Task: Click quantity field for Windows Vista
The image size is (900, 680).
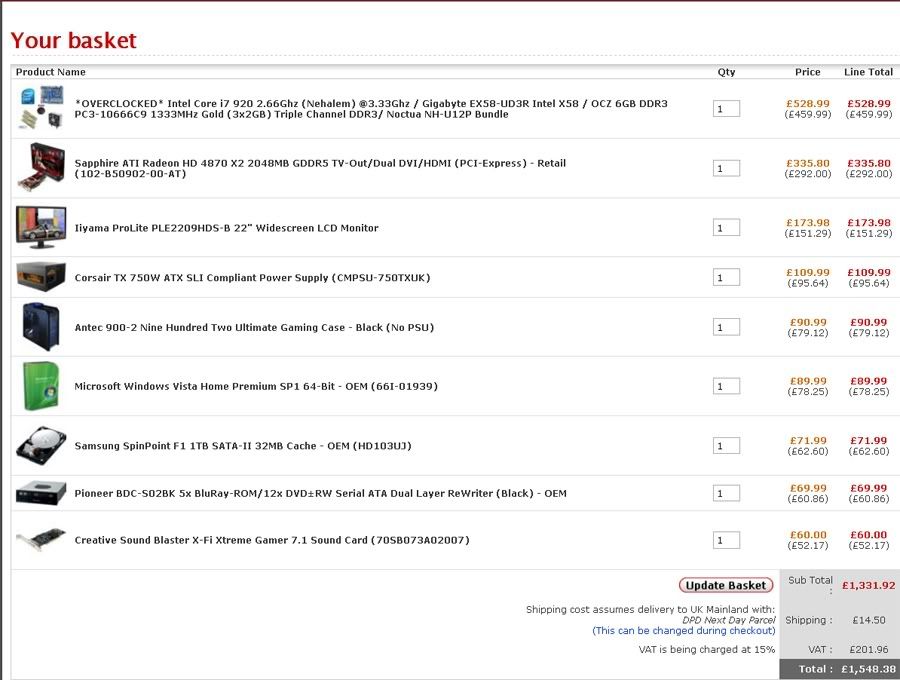Action: (x=726, y=386)
